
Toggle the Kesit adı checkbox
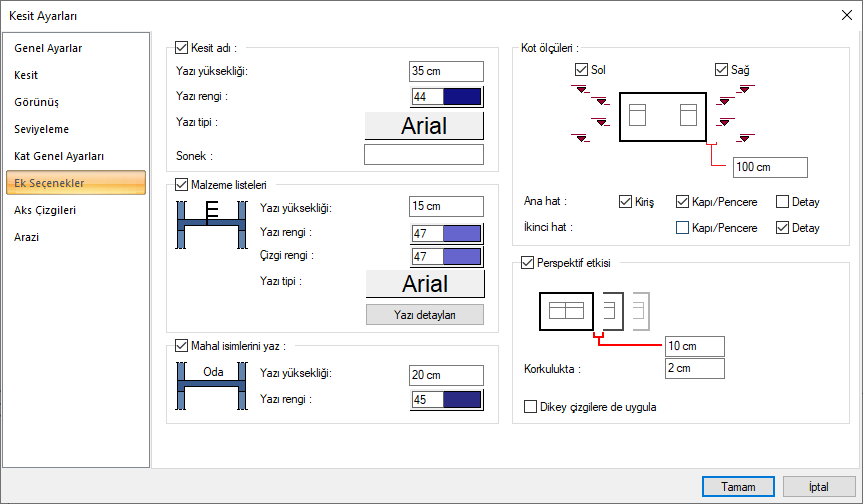182,48
